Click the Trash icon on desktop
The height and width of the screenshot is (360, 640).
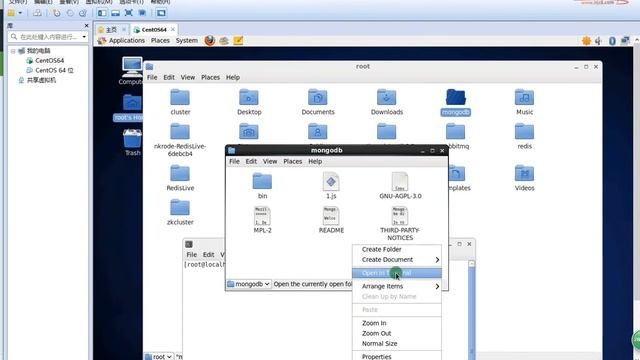[x=132, y=142]
